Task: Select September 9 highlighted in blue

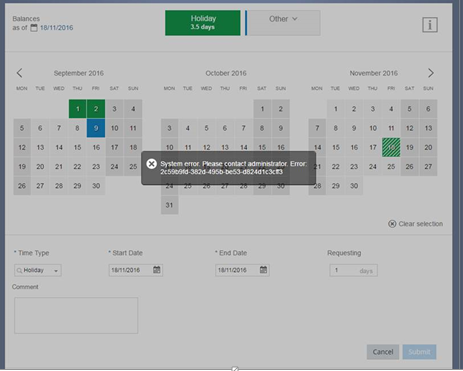Action: (96, 128)
